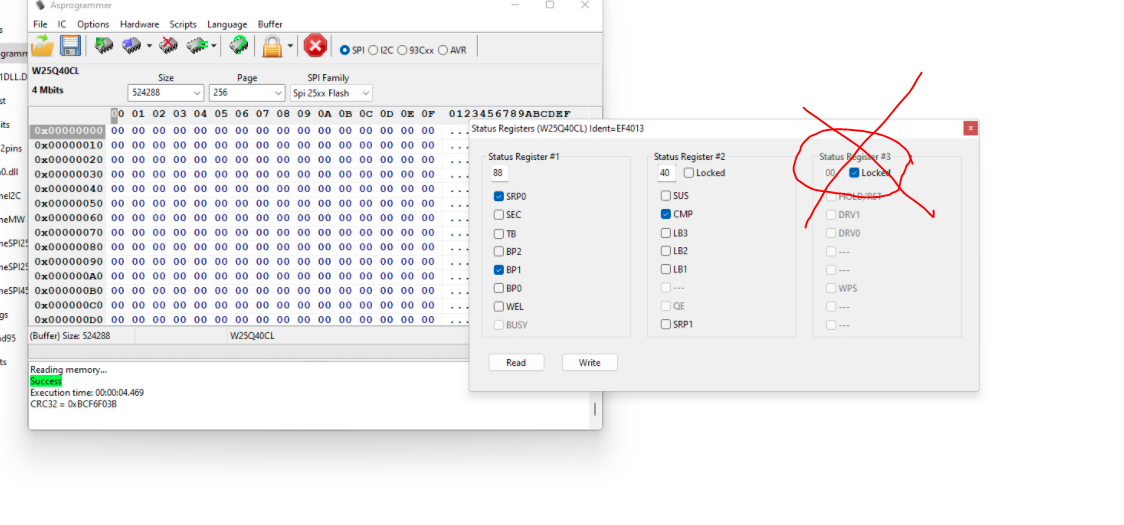This screenshot has height=525, width=1124.
Task: Click the CRC32 = 0xBCF6F03B log line
Action: [x=73, y=405]
